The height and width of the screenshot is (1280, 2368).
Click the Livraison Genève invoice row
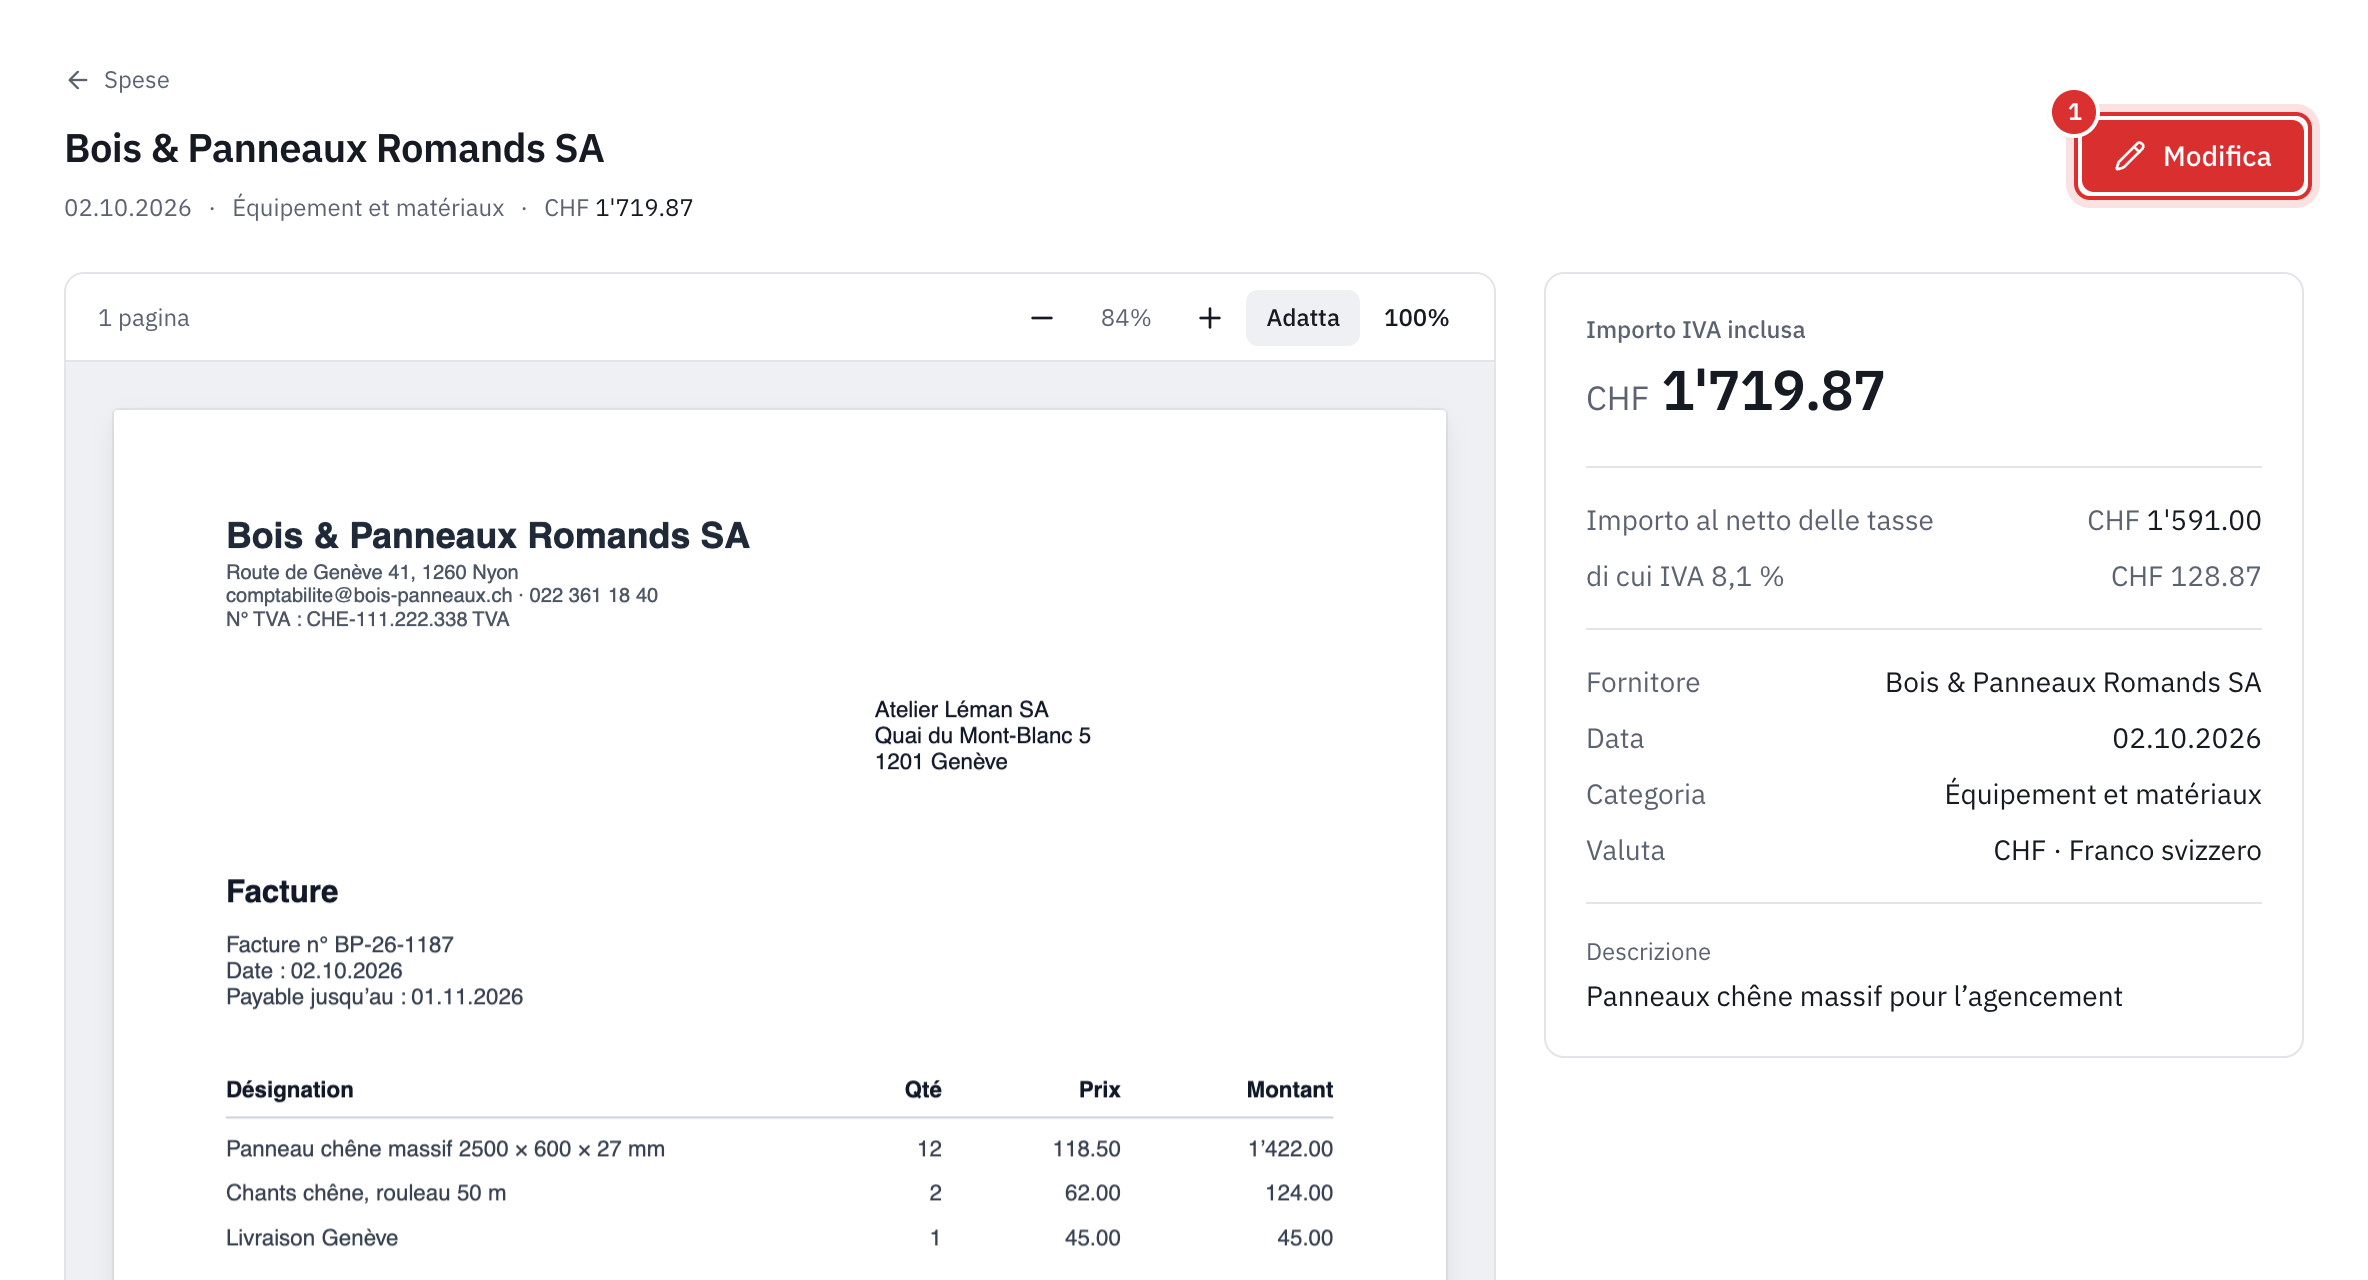tap(780, 1237)
